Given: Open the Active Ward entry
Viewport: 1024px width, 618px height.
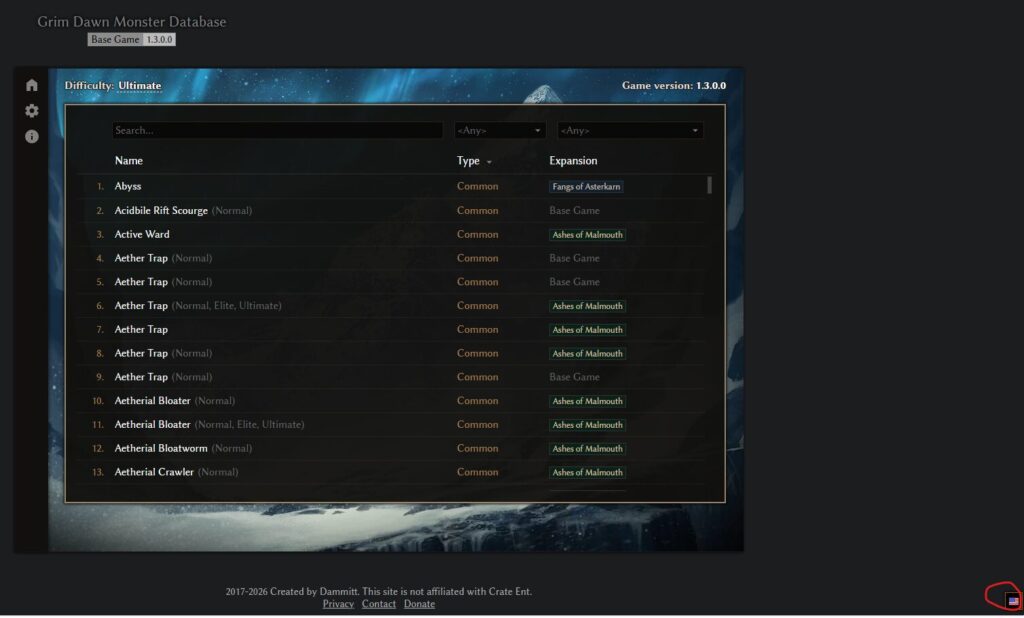Looking at the screenshot, I should 142,234.
